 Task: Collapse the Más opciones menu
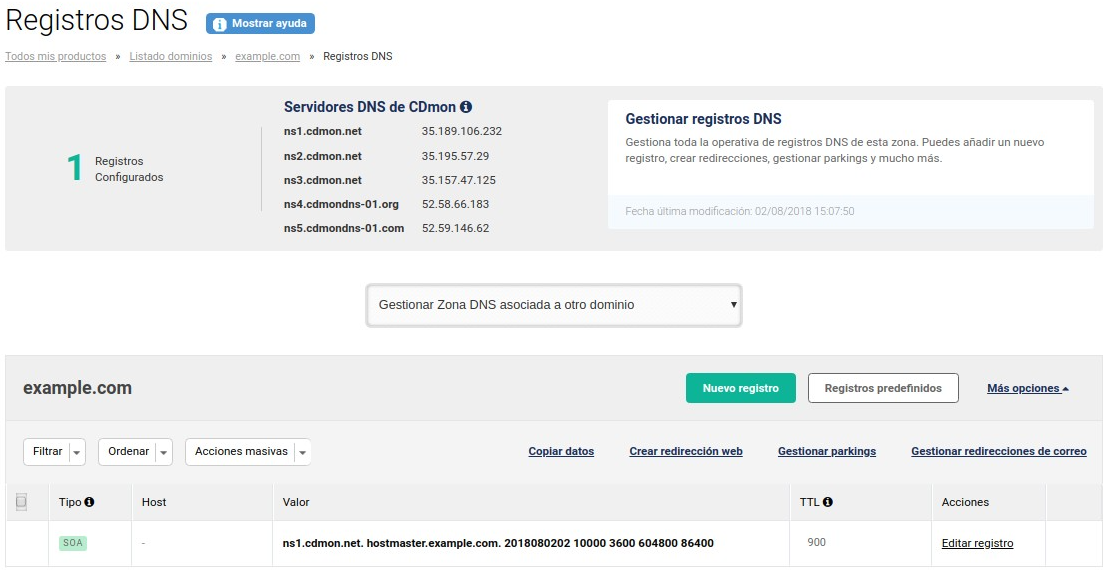(1027, 388)
